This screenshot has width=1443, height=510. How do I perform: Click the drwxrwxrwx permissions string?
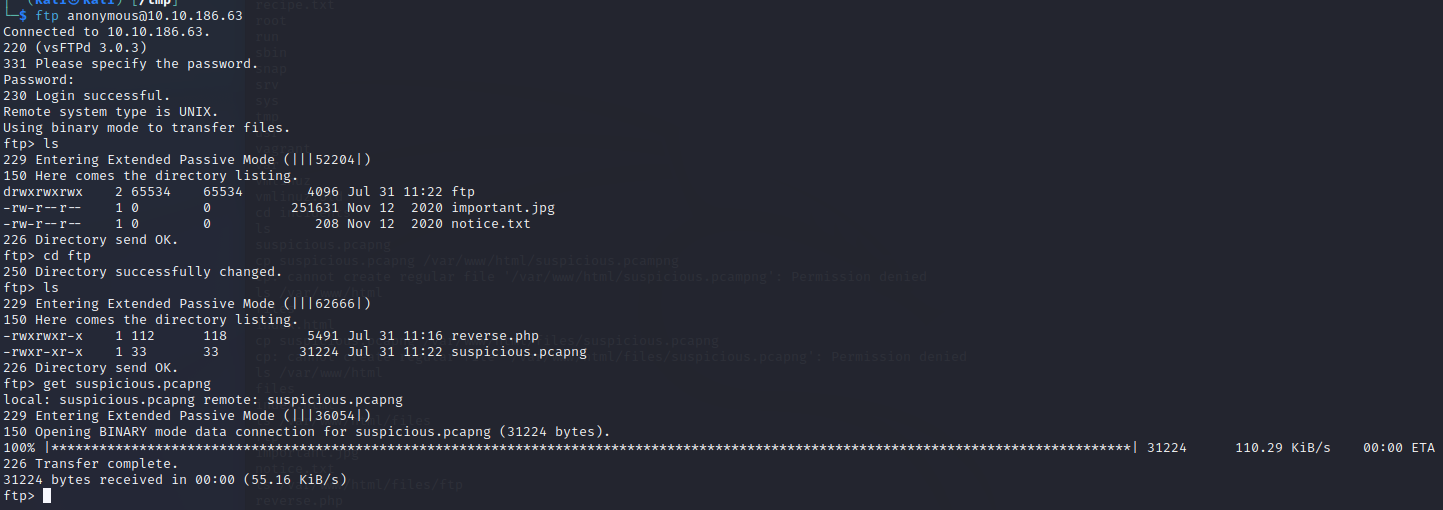click(x=42, y=192)
